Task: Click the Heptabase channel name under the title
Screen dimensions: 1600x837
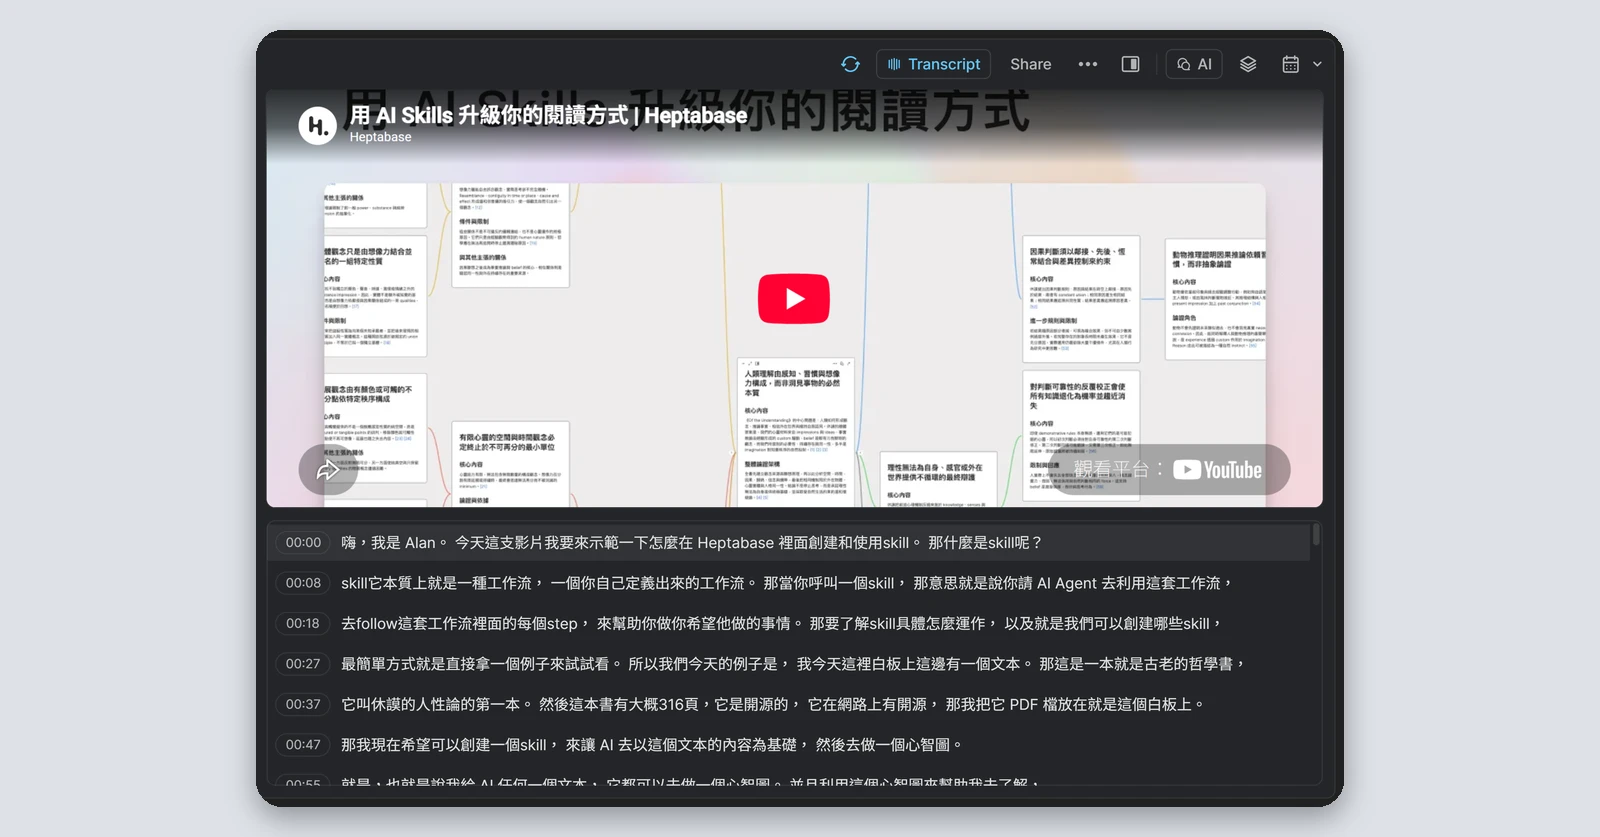Action: click(x=380, y=137)
